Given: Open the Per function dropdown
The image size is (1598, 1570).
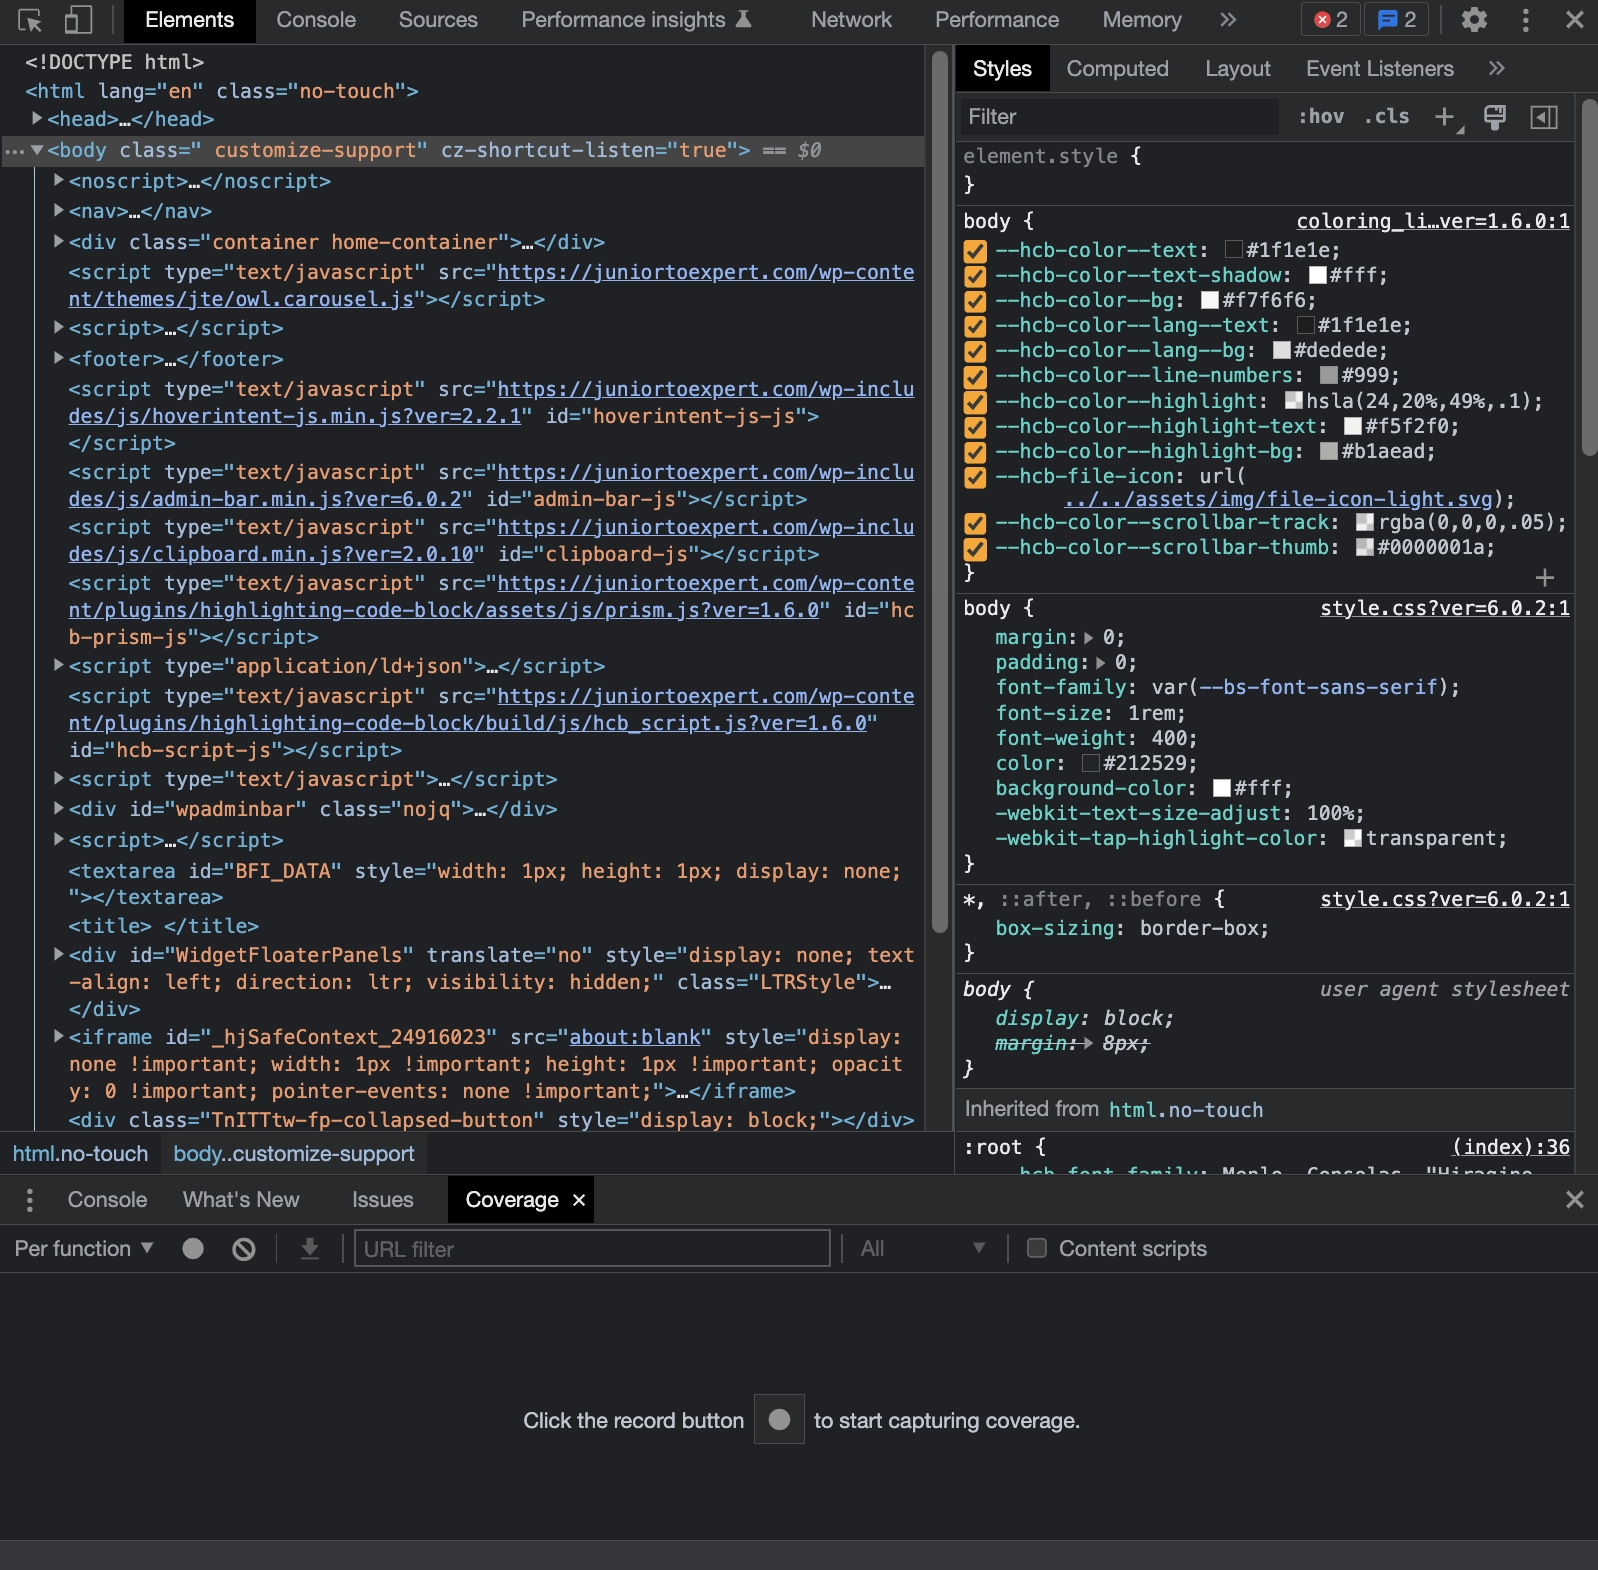Looking at the screenshot, I should (x=84, y=1249).
